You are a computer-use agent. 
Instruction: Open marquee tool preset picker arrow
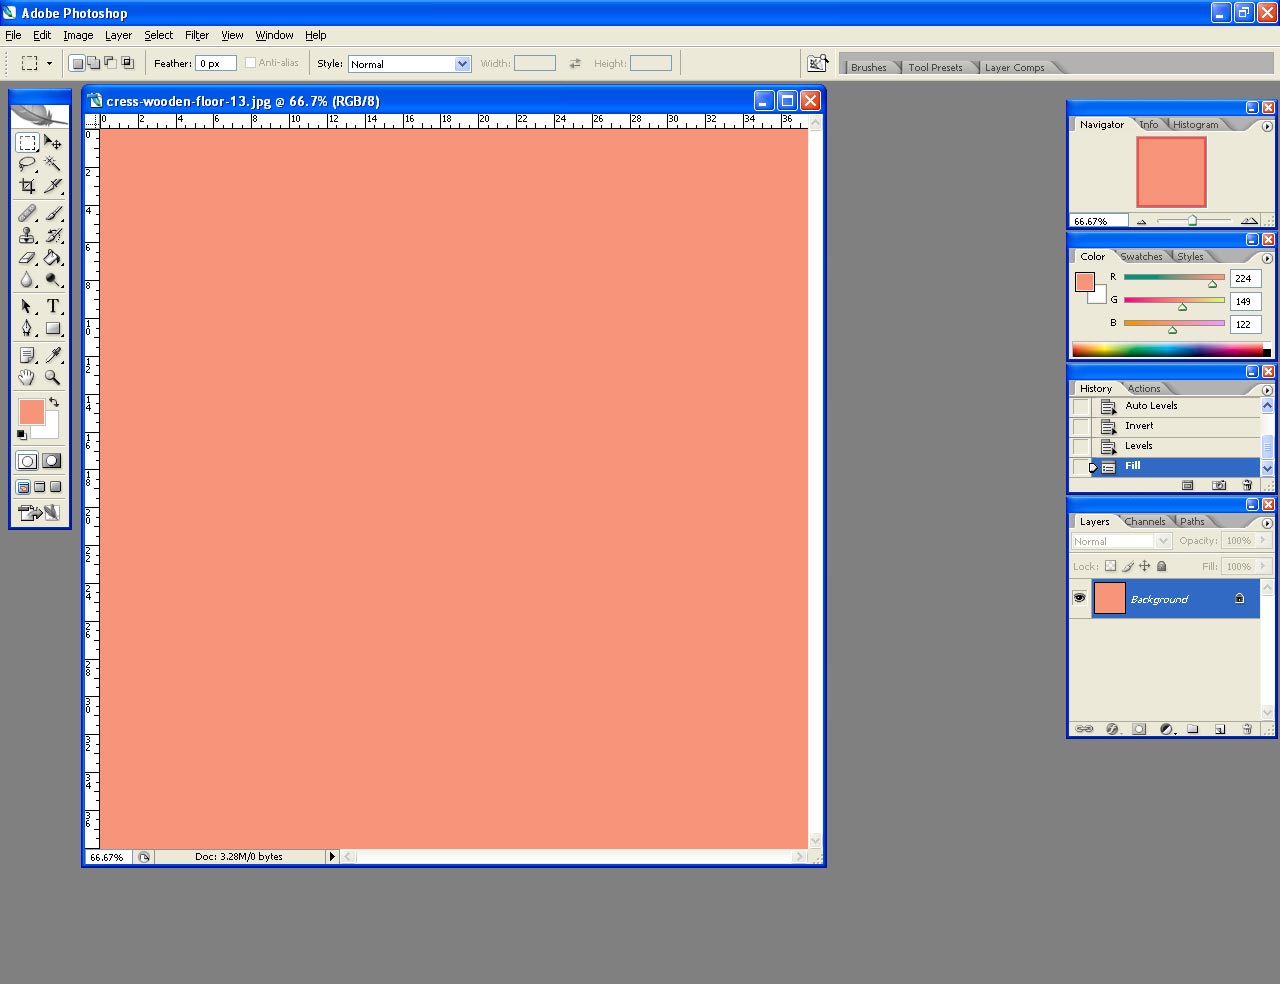pyautogui.click(x=49, y=64)
